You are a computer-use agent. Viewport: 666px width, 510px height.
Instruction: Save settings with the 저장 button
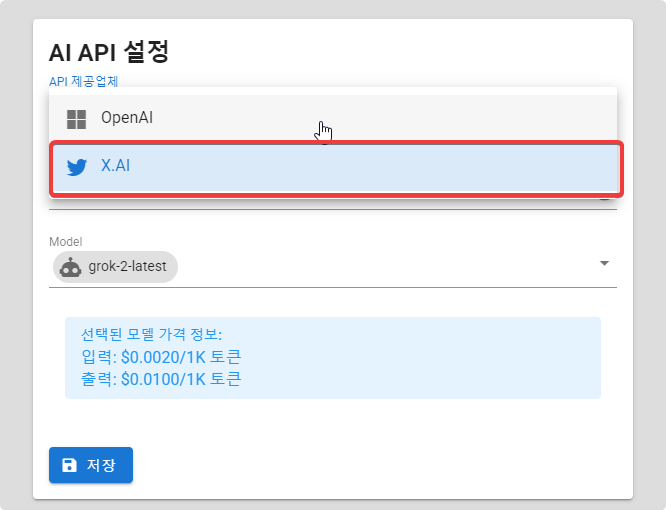pos(91,465)
